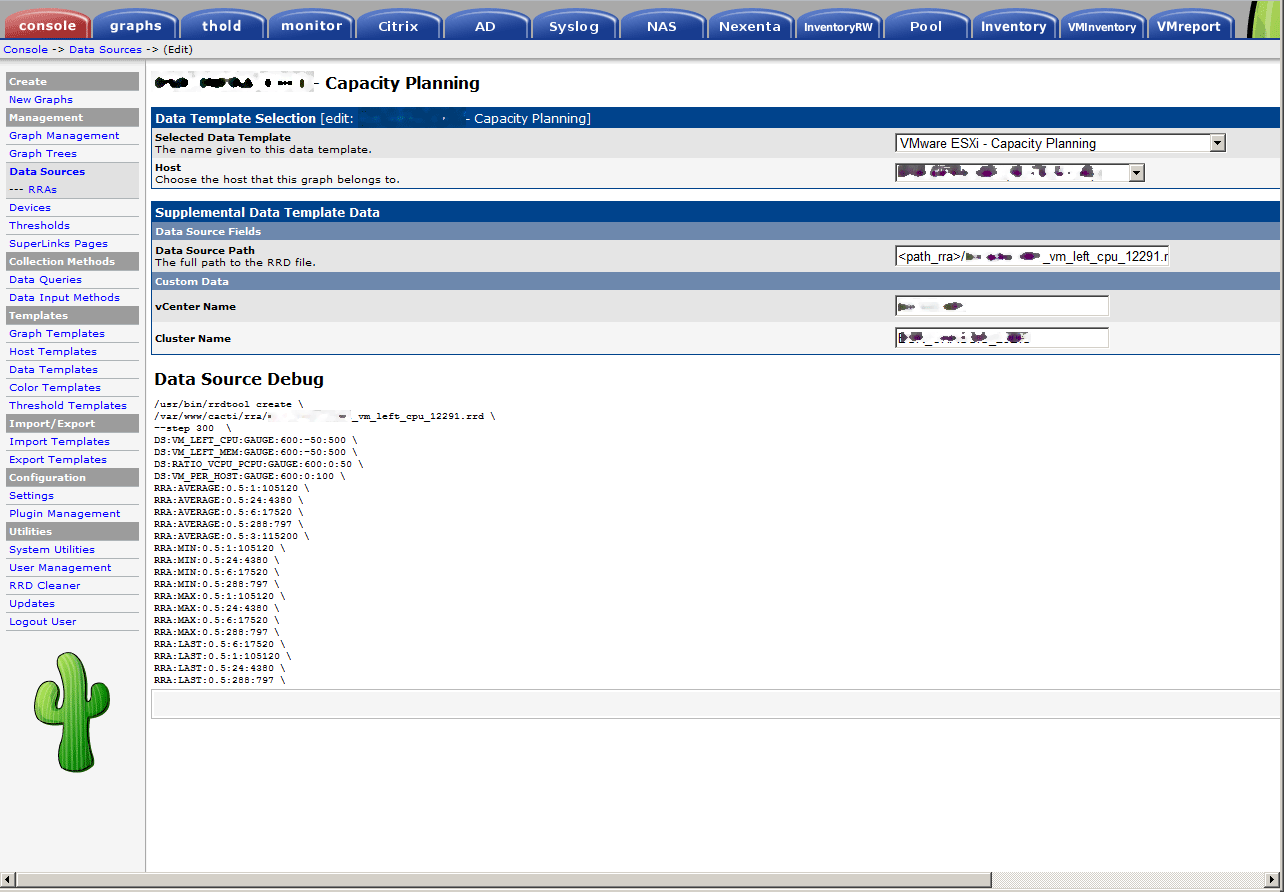Open the console tab
1284x892 pixels.
coord(47,26)
